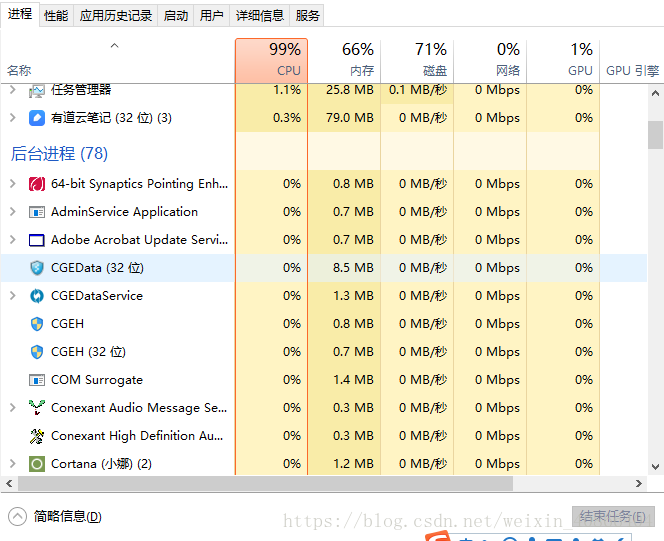Viewport: 664px width, 541px height.
Task: Click the Conexant High Definition Audio icon
Action: [x=37, y=436]
